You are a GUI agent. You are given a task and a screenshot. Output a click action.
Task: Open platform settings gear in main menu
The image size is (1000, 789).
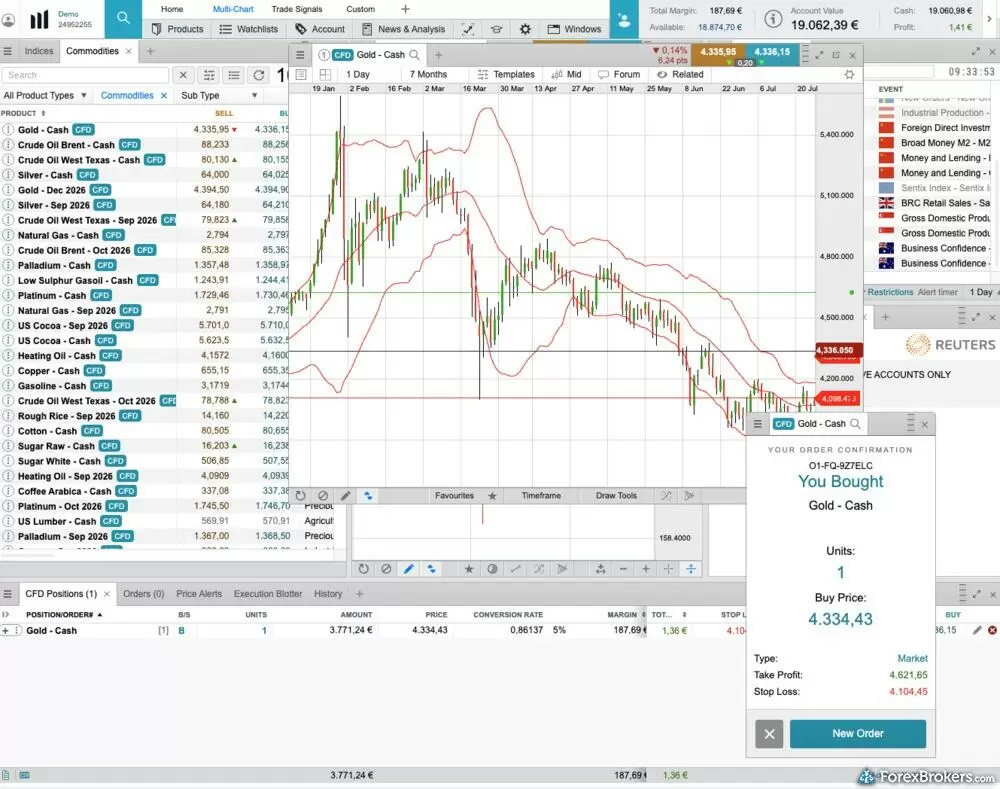[525, 29]
